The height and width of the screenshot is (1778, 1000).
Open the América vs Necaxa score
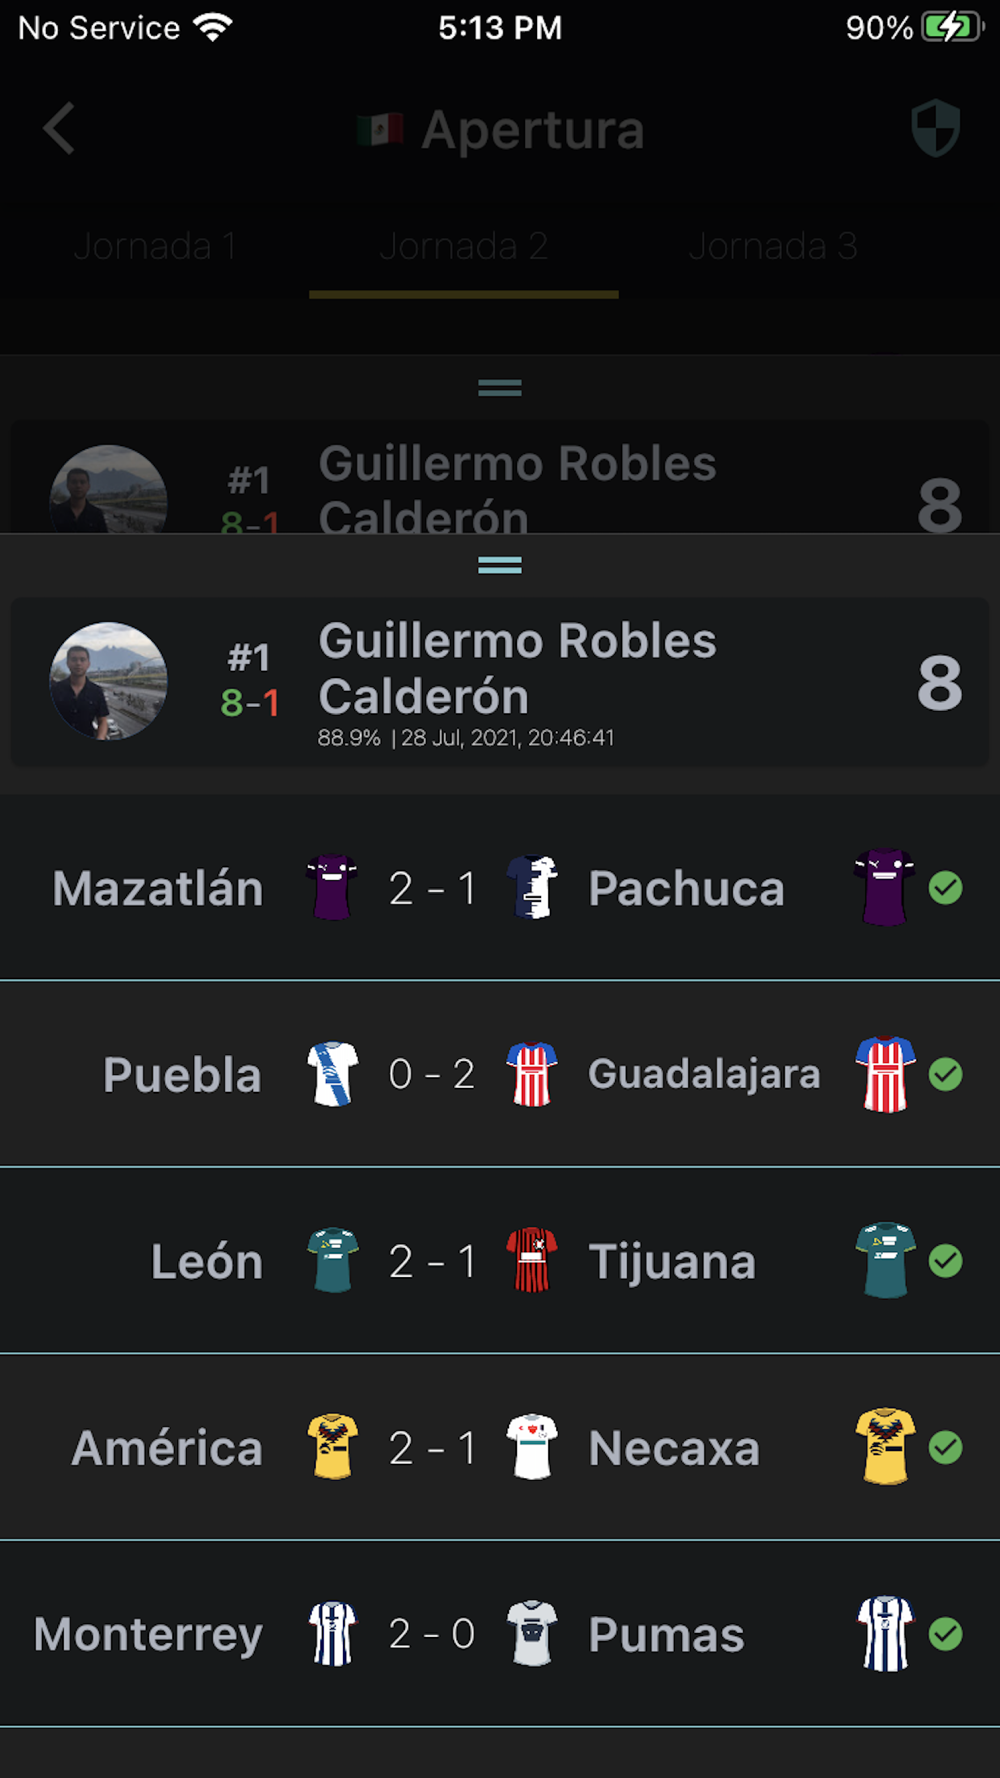pyautogui.click(x=432, y=1448)
